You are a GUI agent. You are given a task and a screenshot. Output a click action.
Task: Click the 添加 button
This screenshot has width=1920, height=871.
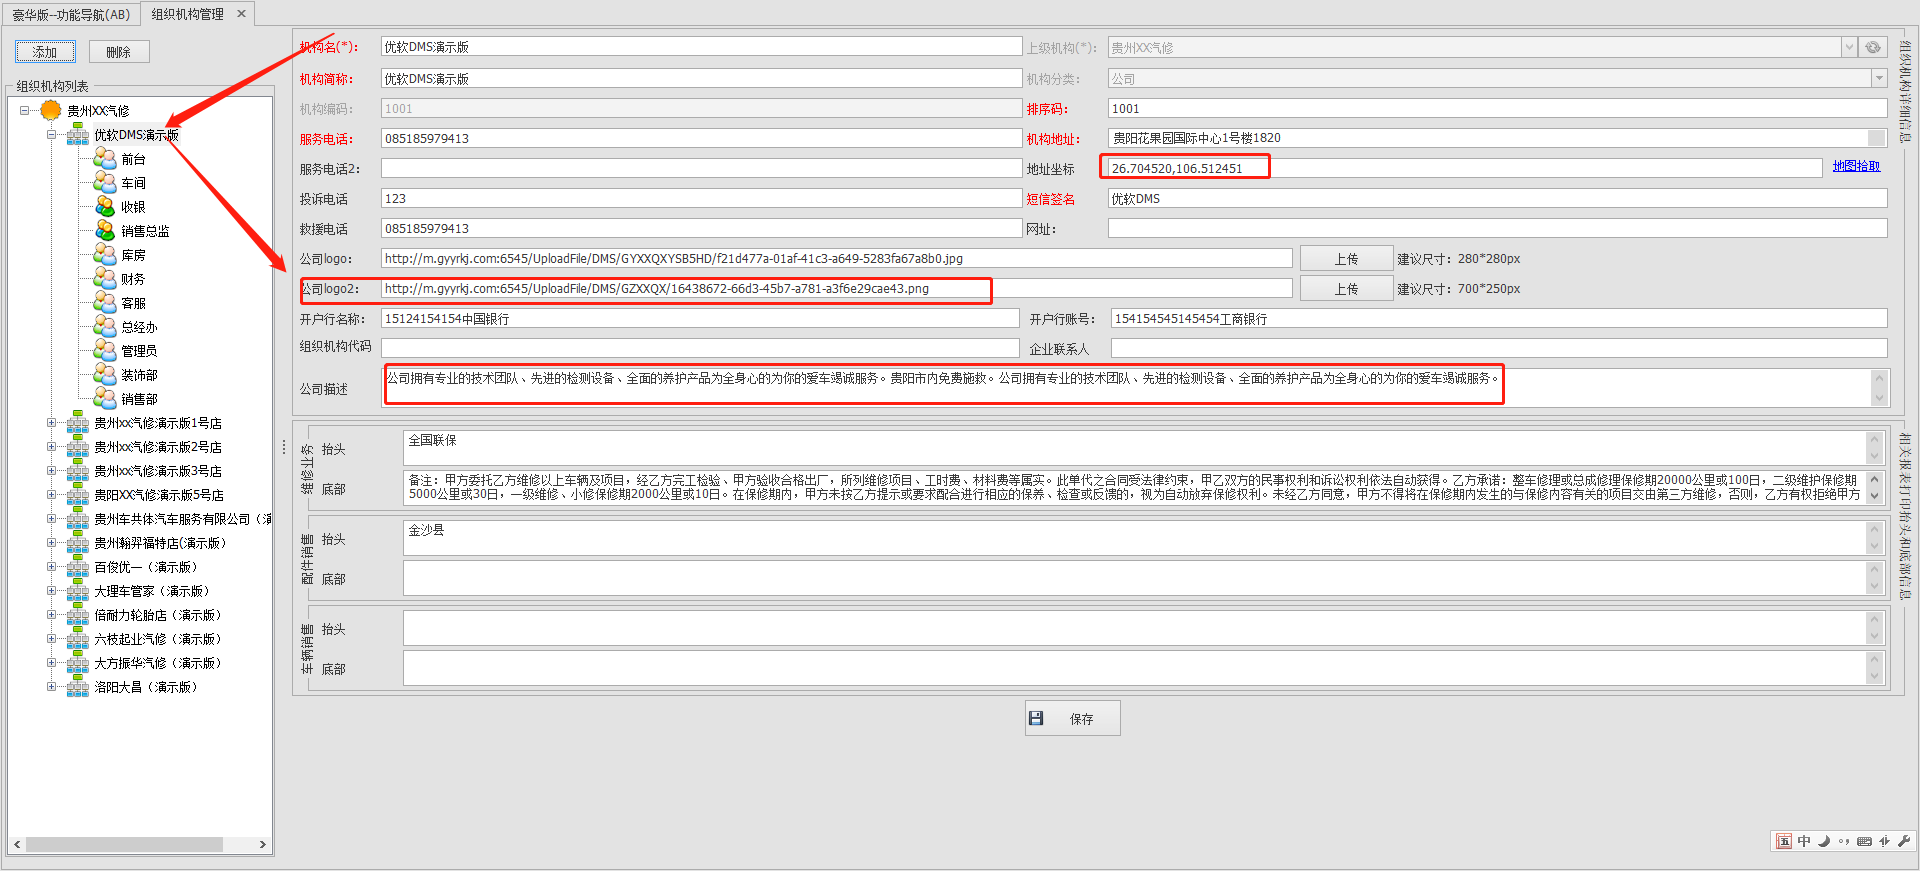(x=45, y=52)
